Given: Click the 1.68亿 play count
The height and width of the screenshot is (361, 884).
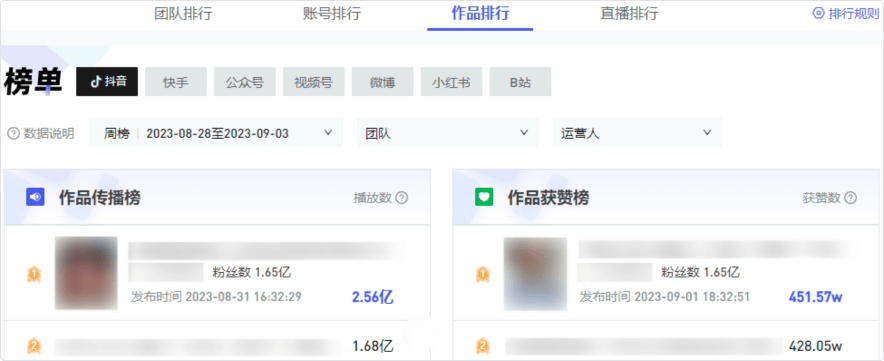Looking at the screenshot, I should point(373,346).
